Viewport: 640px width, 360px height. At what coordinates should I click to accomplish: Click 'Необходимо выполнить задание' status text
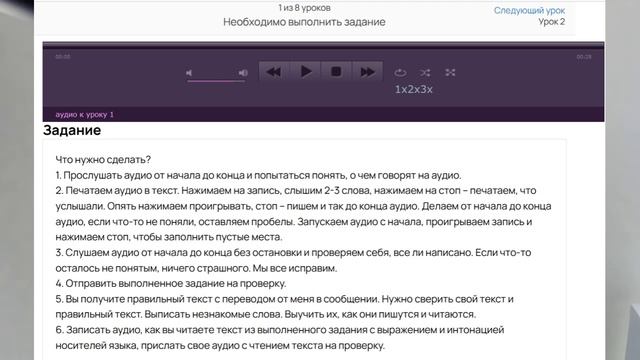(x=304, y=22)
